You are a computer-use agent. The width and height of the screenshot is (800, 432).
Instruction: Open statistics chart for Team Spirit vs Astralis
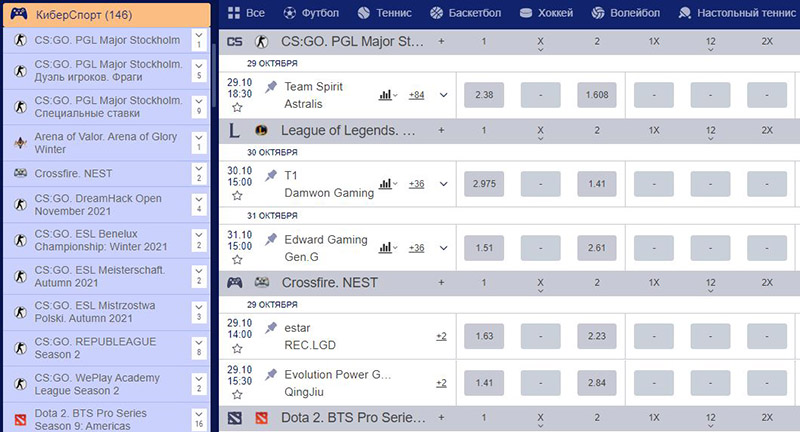(387, 95)
